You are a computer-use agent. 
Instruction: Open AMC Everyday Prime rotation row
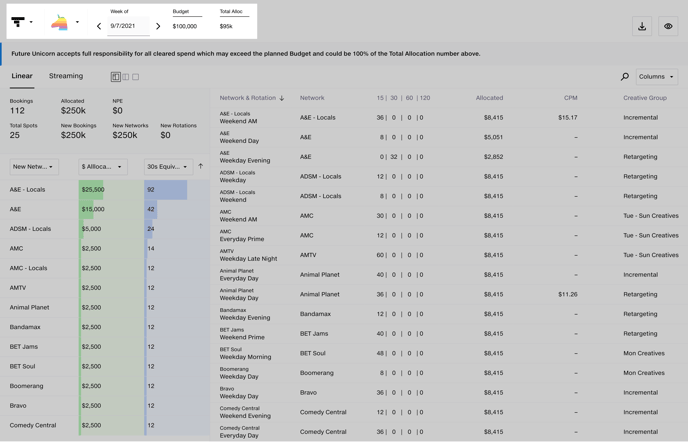pos(449,235)
